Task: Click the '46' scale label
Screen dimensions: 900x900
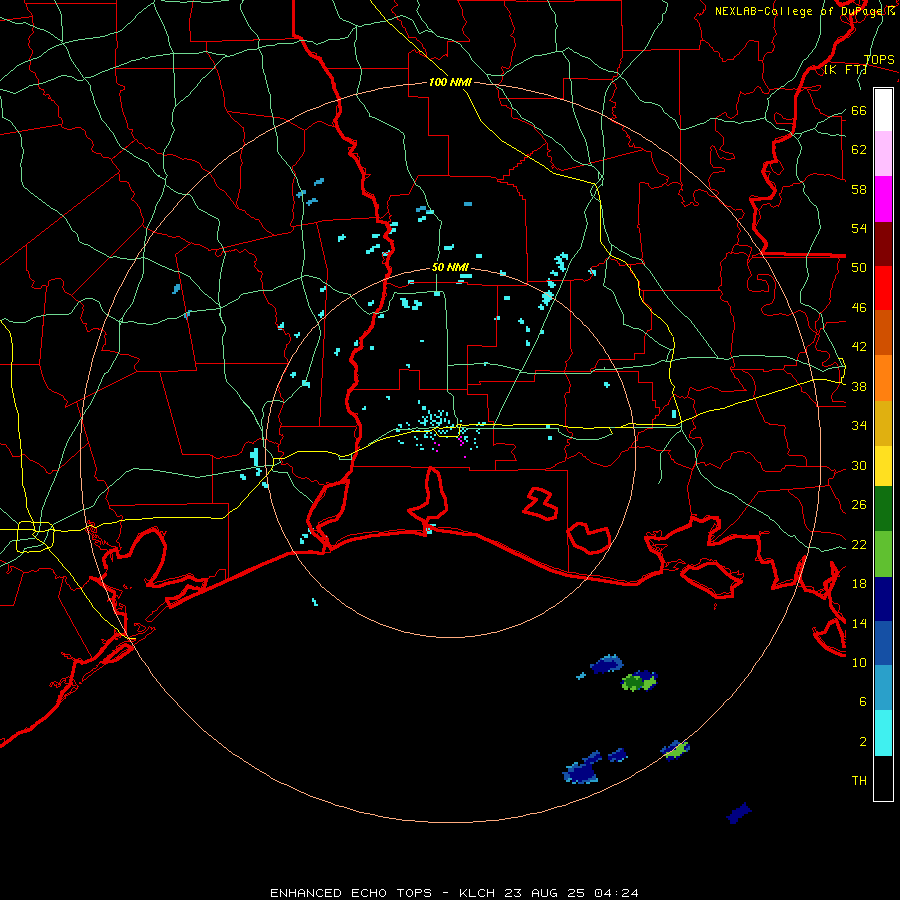Action: click(x=859, y=307)
